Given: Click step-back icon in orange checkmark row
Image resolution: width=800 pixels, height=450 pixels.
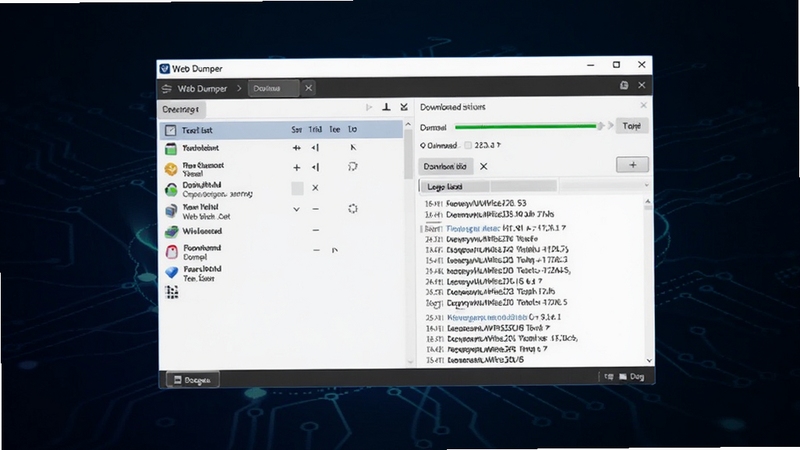Looking at the screenshot, I should click(x=315, y=167).
